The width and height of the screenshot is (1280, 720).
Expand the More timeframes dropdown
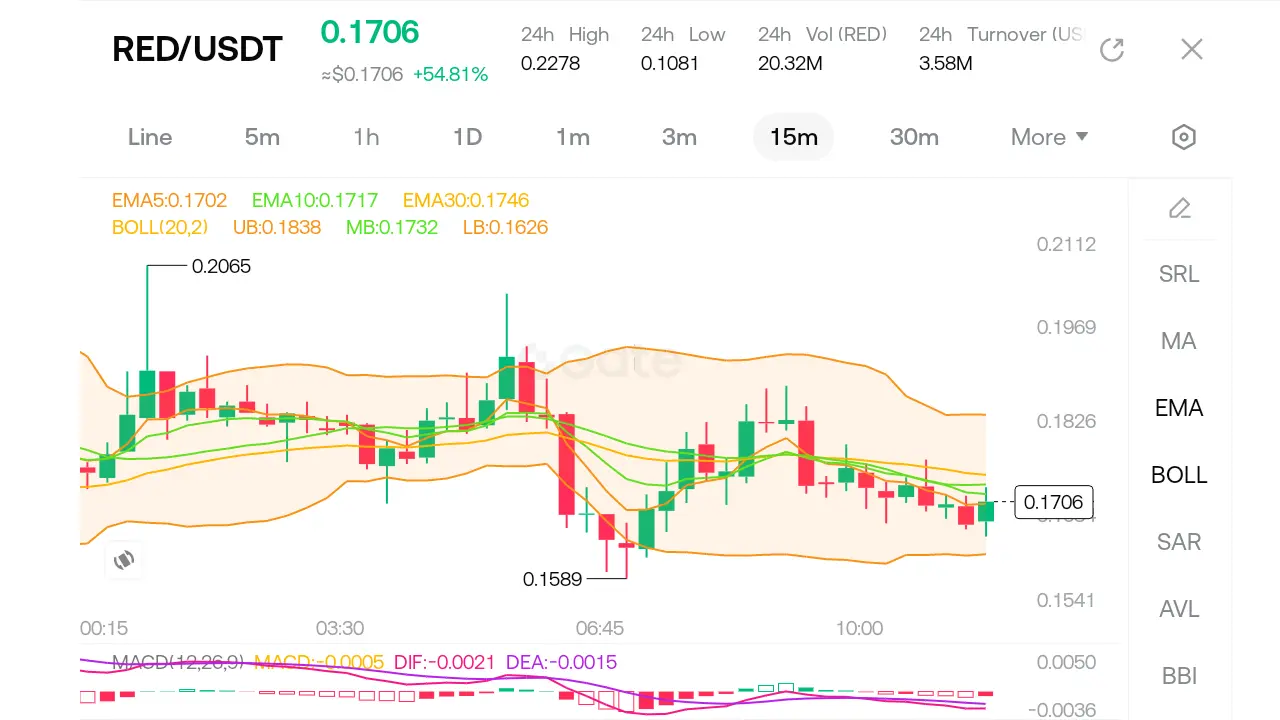coord(1049,137)
